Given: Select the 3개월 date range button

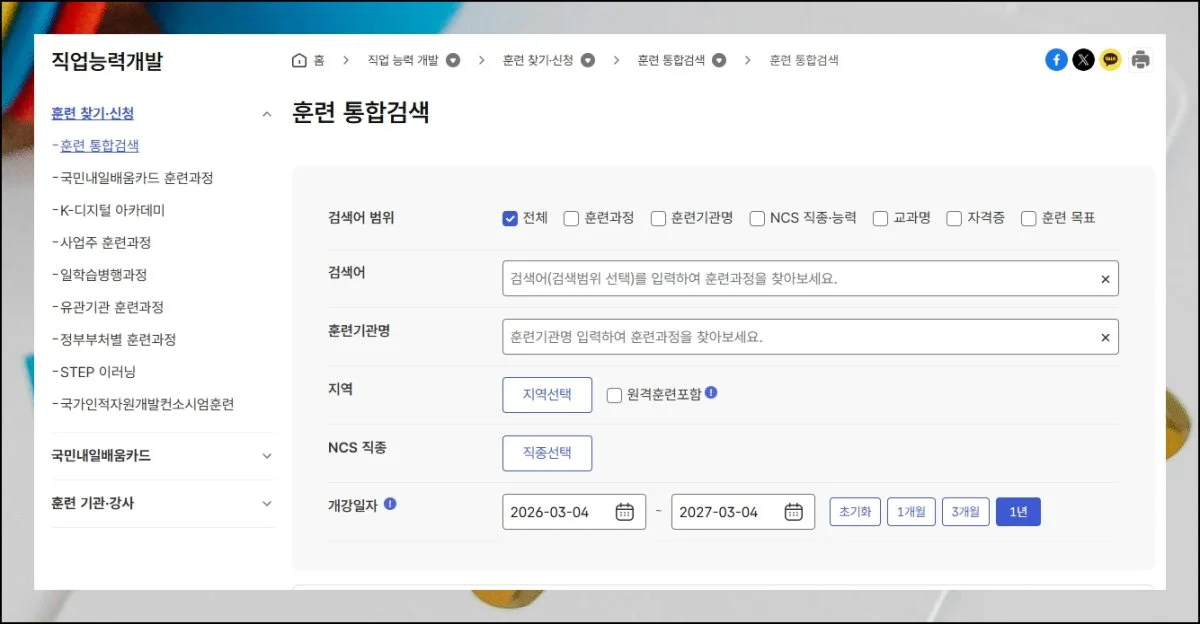Looking at the screenshot, I should click(966, 512).
